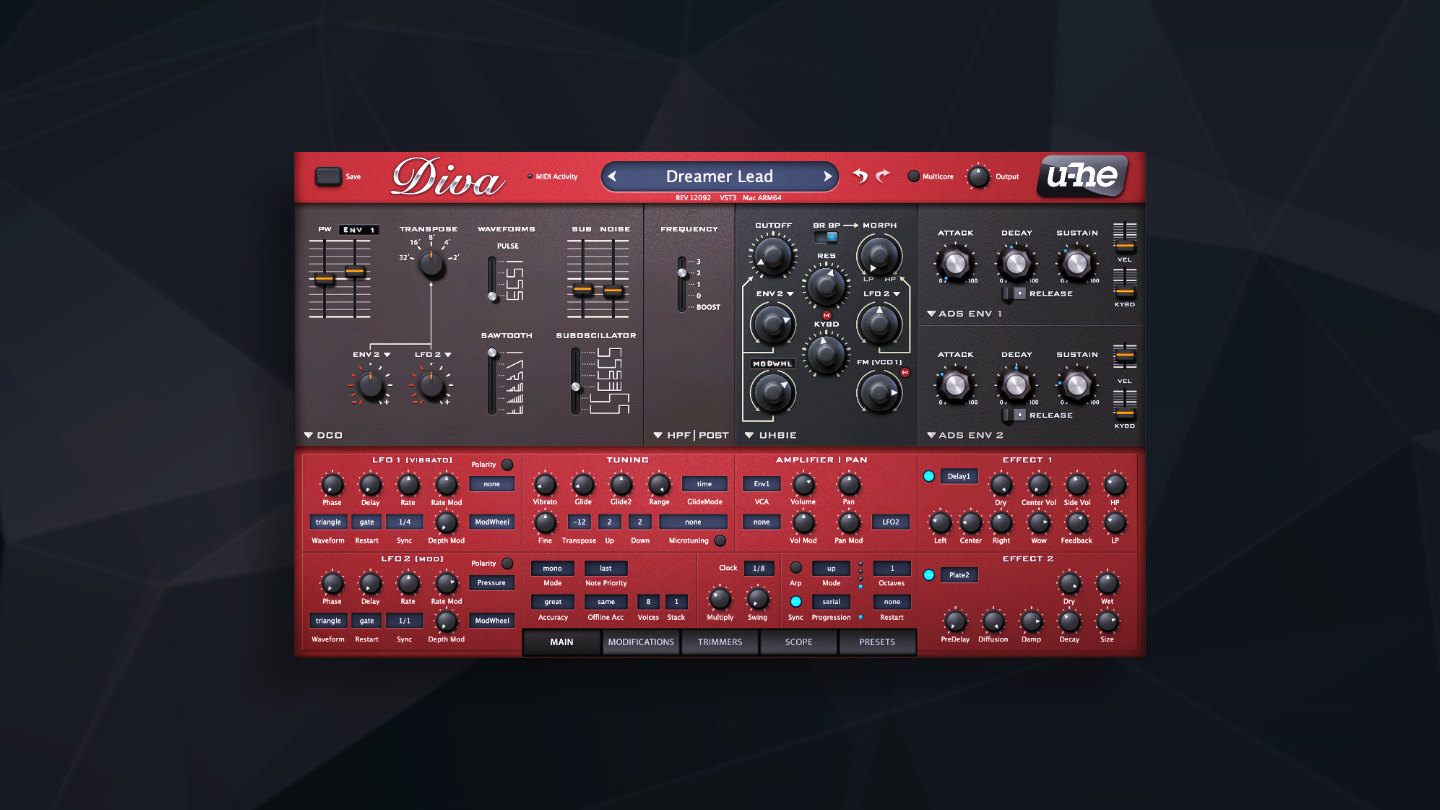This screenshot has width=1440, height=810.
Task: Toggle the Multicore button
Action: [x=913, y=177]
